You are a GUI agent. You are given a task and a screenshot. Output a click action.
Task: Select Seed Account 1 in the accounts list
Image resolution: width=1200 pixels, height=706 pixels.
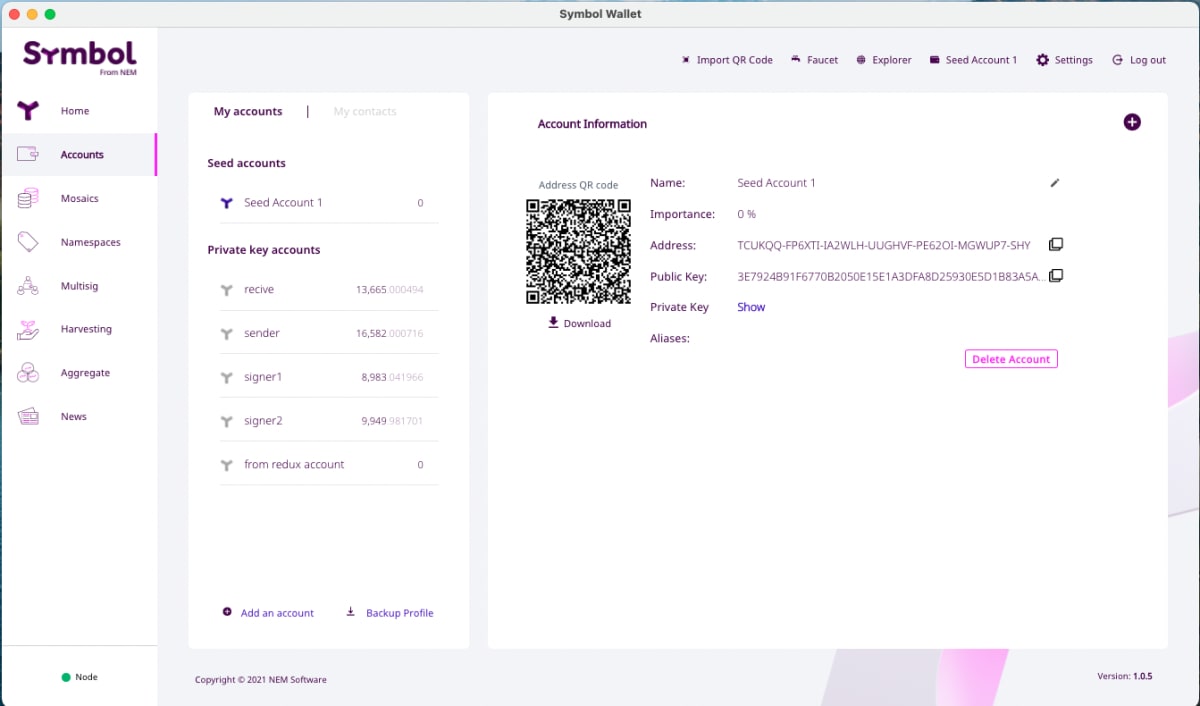[x=329, y=203]
